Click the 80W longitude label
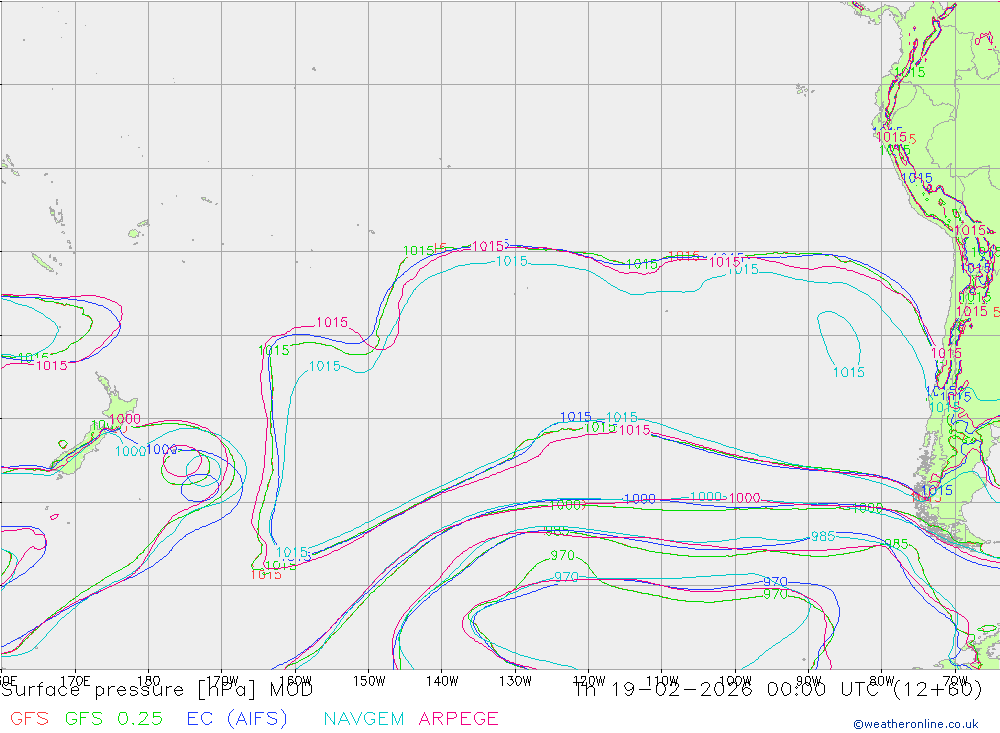Image resolution: width=1000 pixels, height=733 pixels. click(x=882, y=681)
